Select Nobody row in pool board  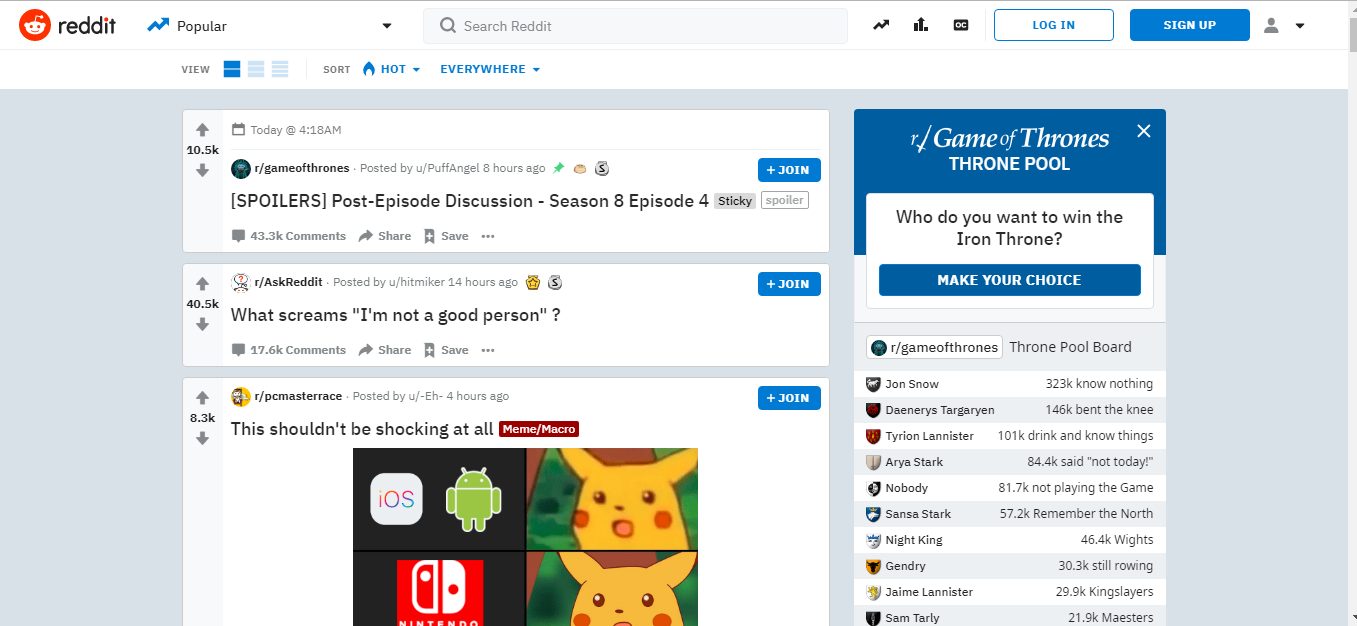[x=1010, y=488]
